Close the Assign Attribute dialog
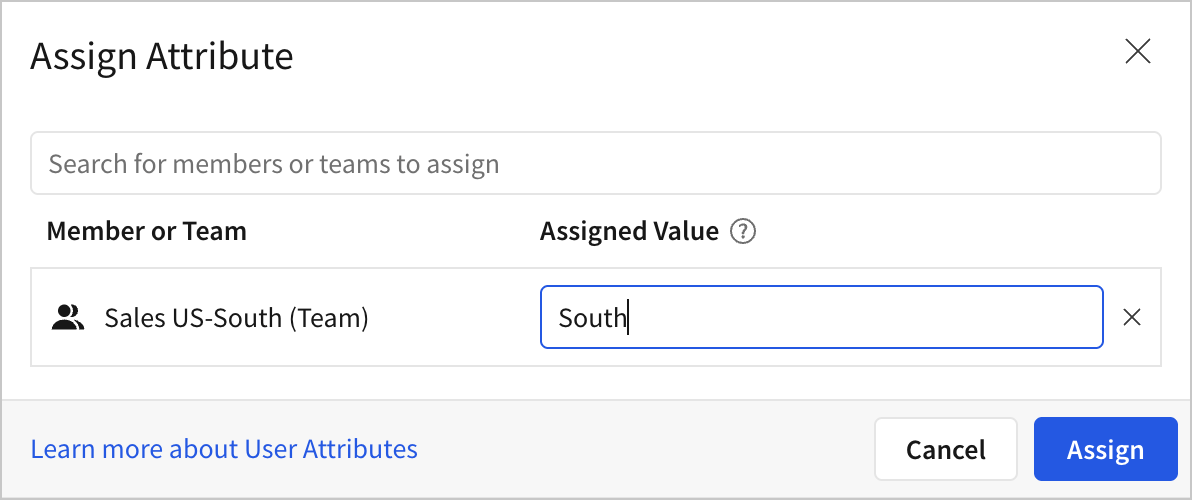The width and height of the screenshot is (1192, 500). click(x=1137, y=52)
